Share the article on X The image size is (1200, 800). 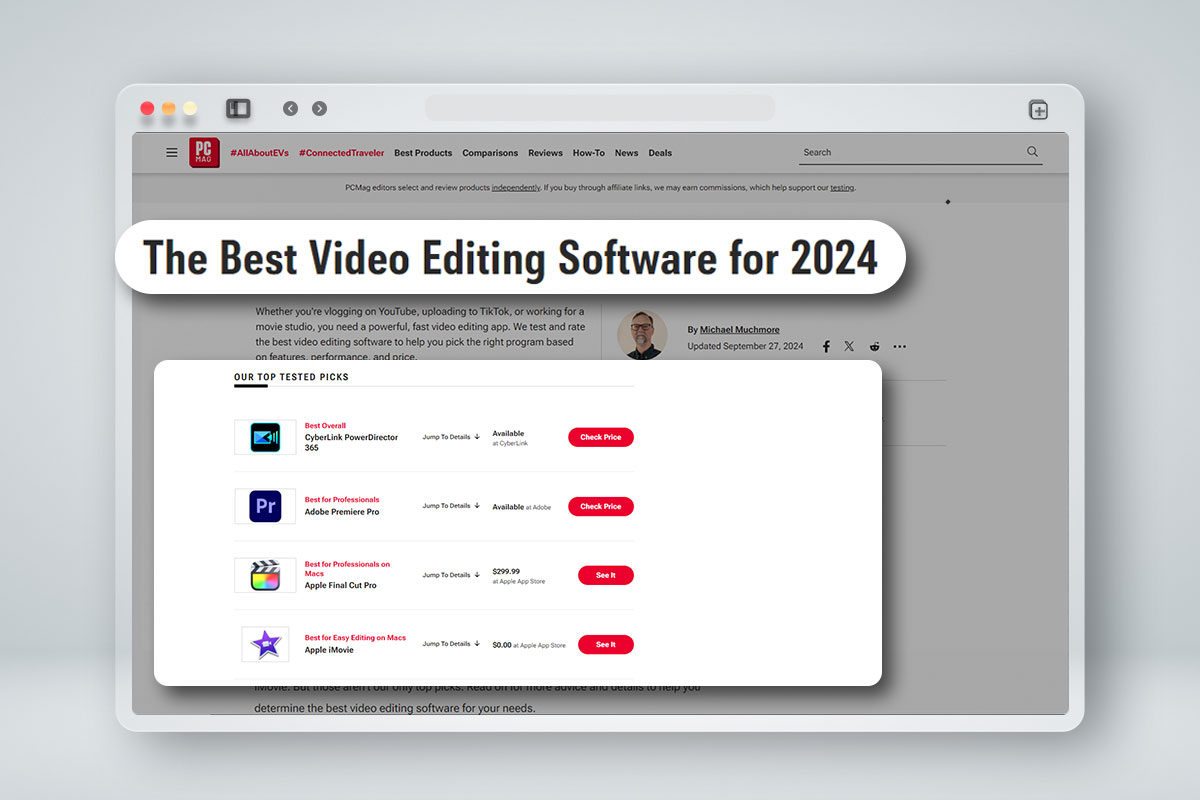849,346
